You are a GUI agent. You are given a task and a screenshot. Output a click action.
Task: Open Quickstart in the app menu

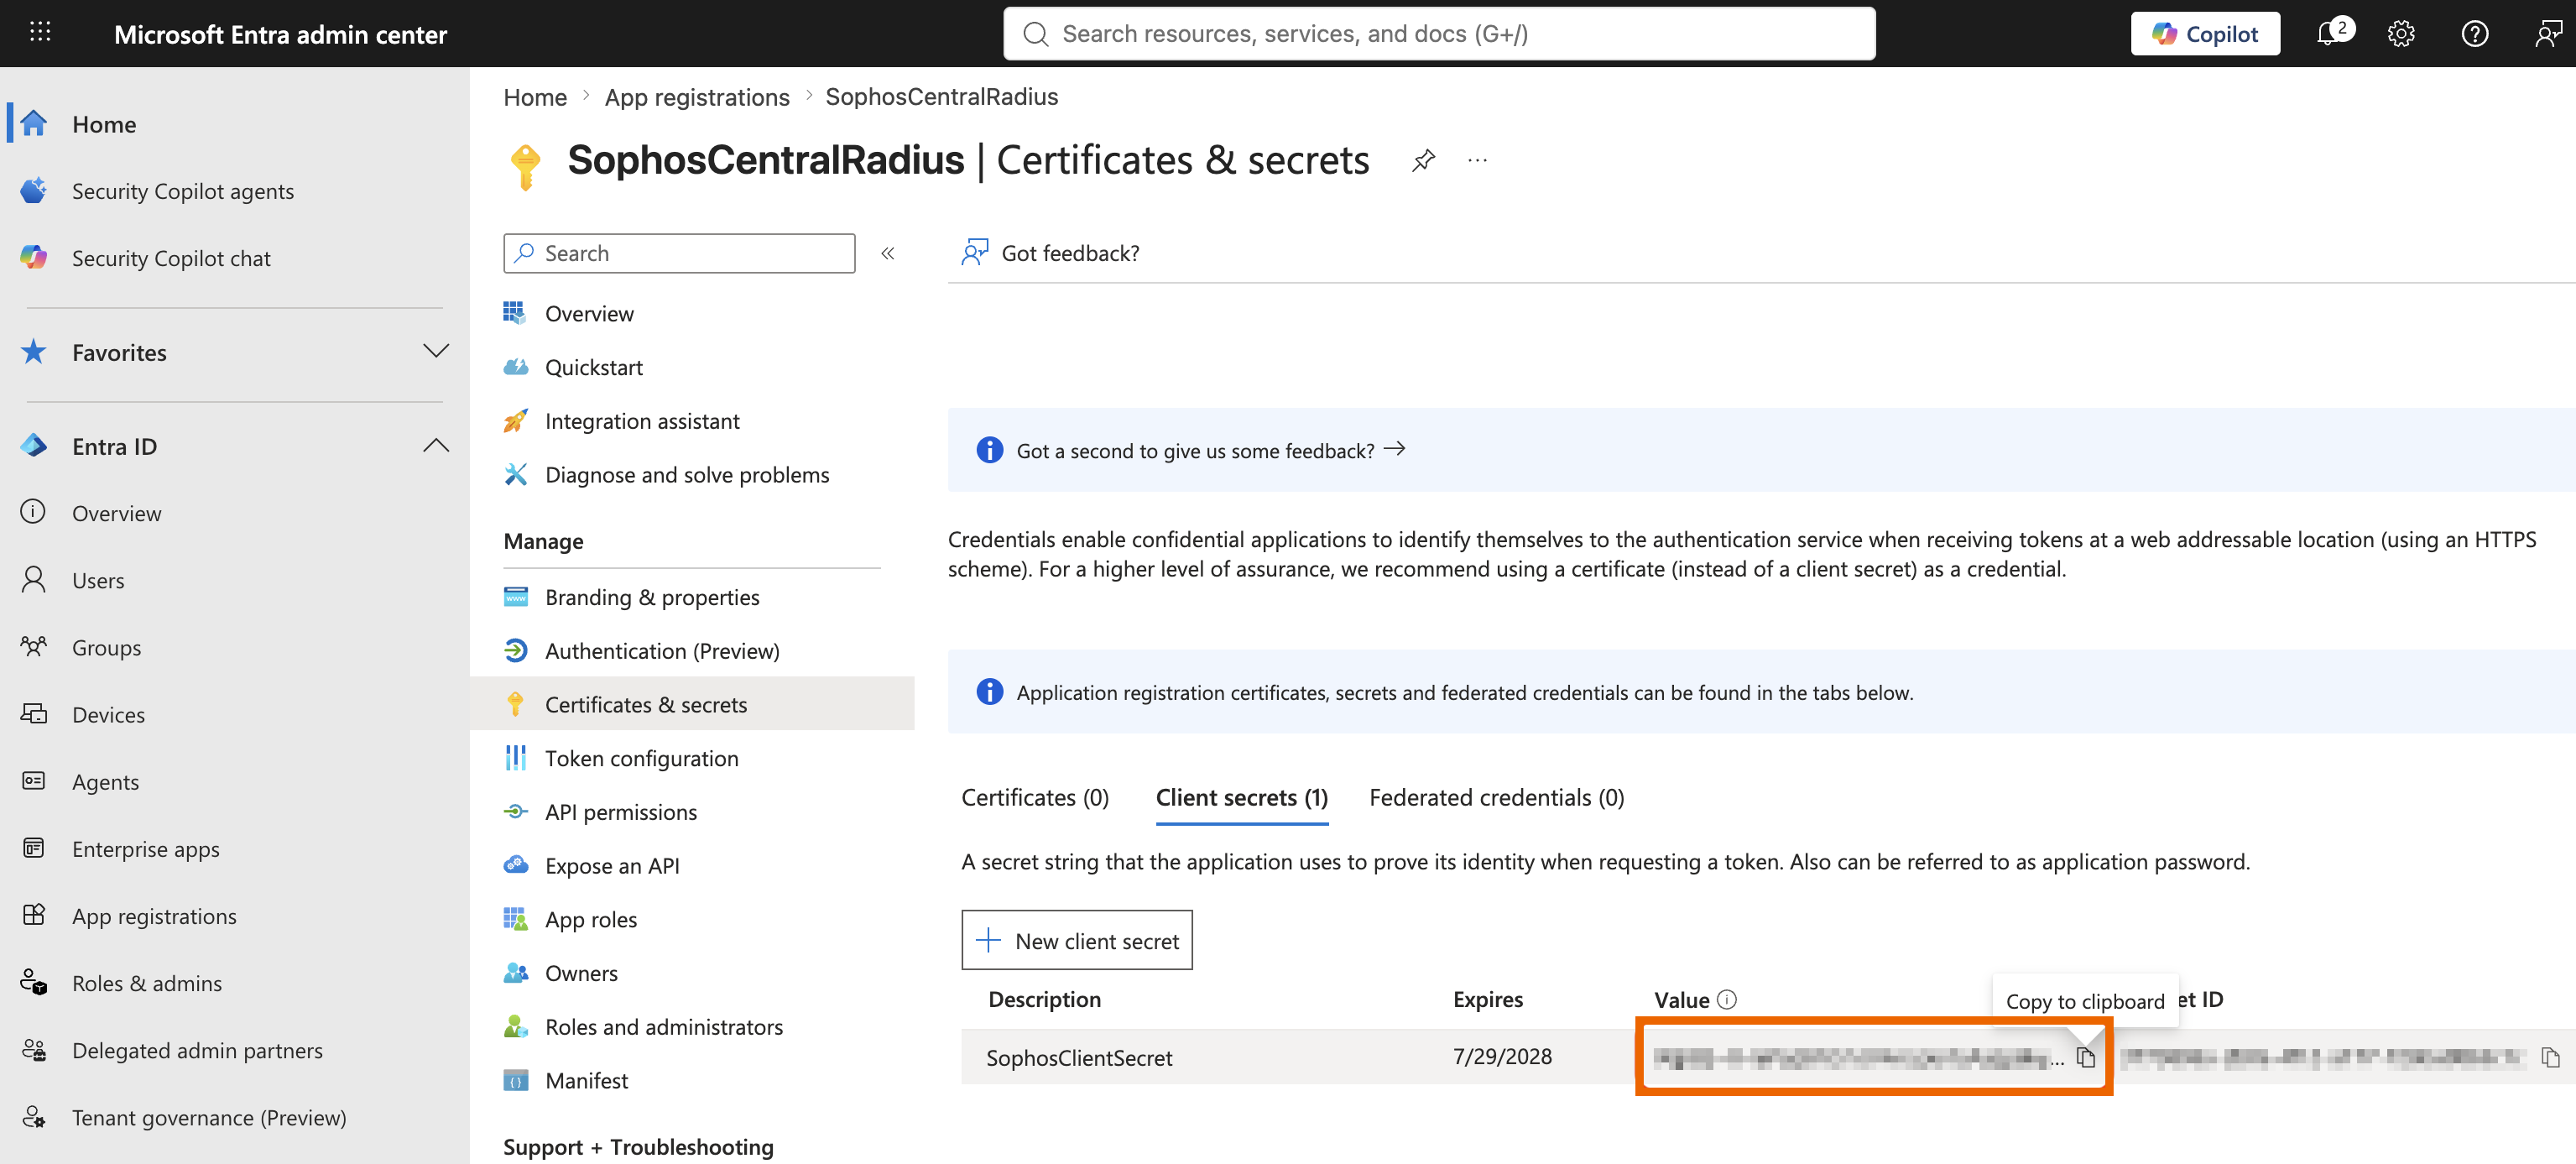pos(593,367)
